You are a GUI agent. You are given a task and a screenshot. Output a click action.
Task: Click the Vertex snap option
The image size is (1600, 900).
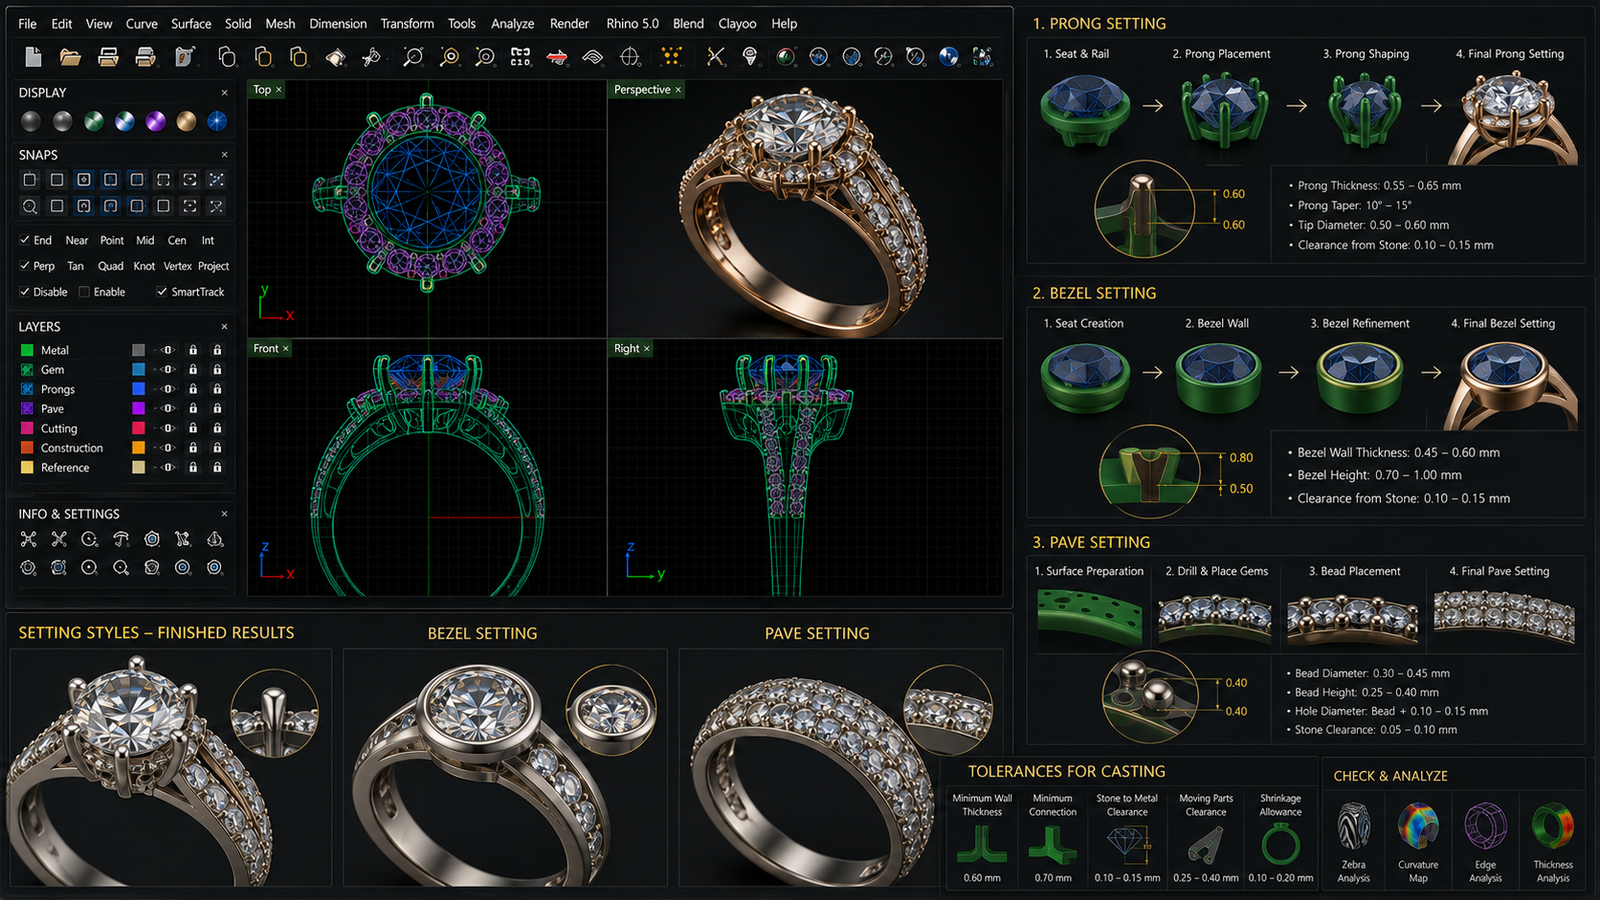(178, 266)
